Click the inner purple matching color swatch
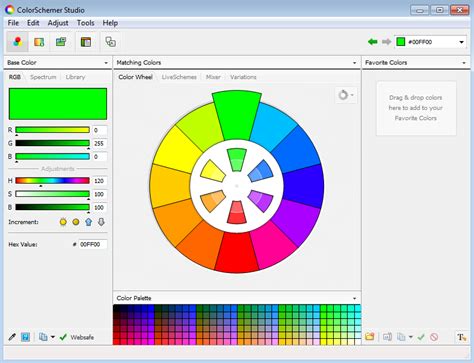 click(261, 201)
